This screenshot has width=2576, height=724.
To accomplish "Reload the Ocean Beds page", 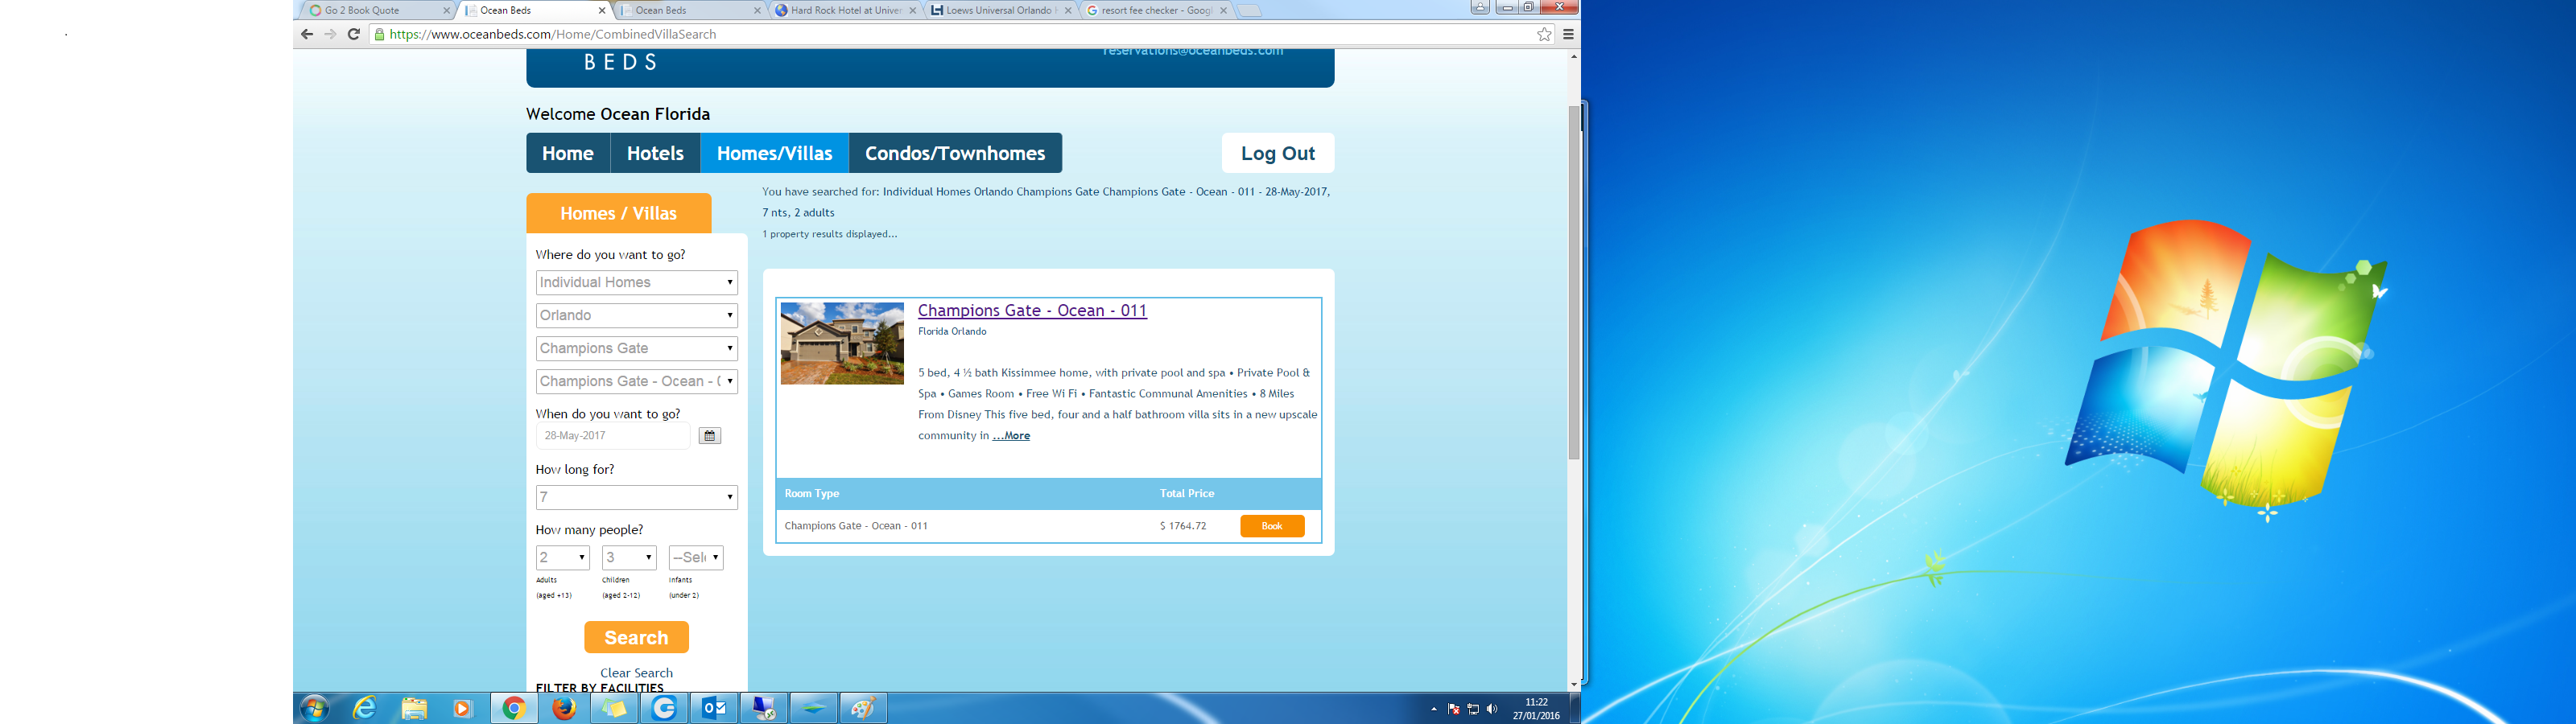I will tap(353, 34).
